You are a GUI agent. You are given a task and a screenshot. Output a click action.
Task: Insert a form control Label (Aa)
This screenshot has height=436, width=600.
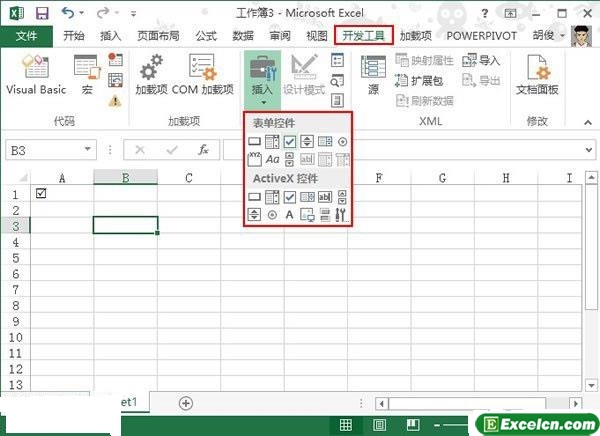click(x=272, y=159)
